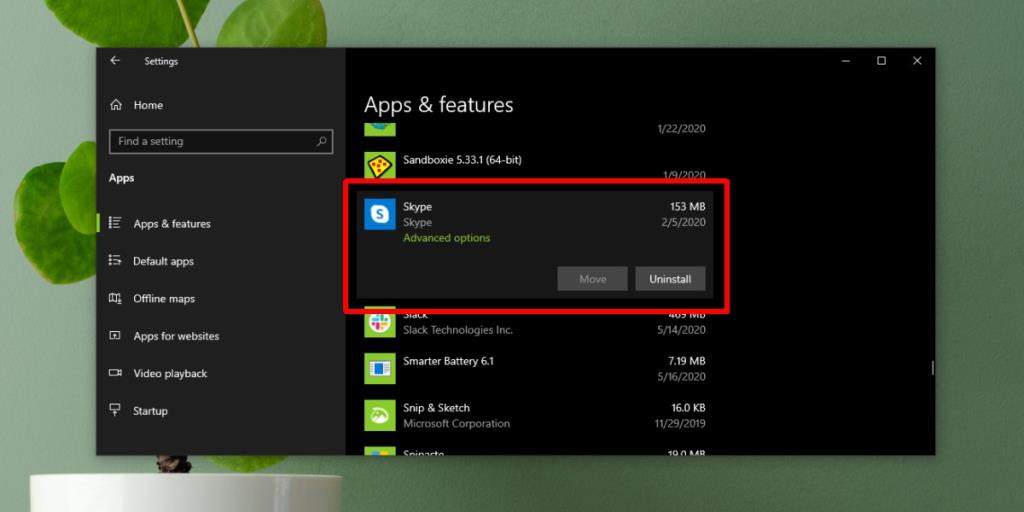1024x512 pixels.
Task: Maximize the Settings window
Action: [x=881, y=61]
